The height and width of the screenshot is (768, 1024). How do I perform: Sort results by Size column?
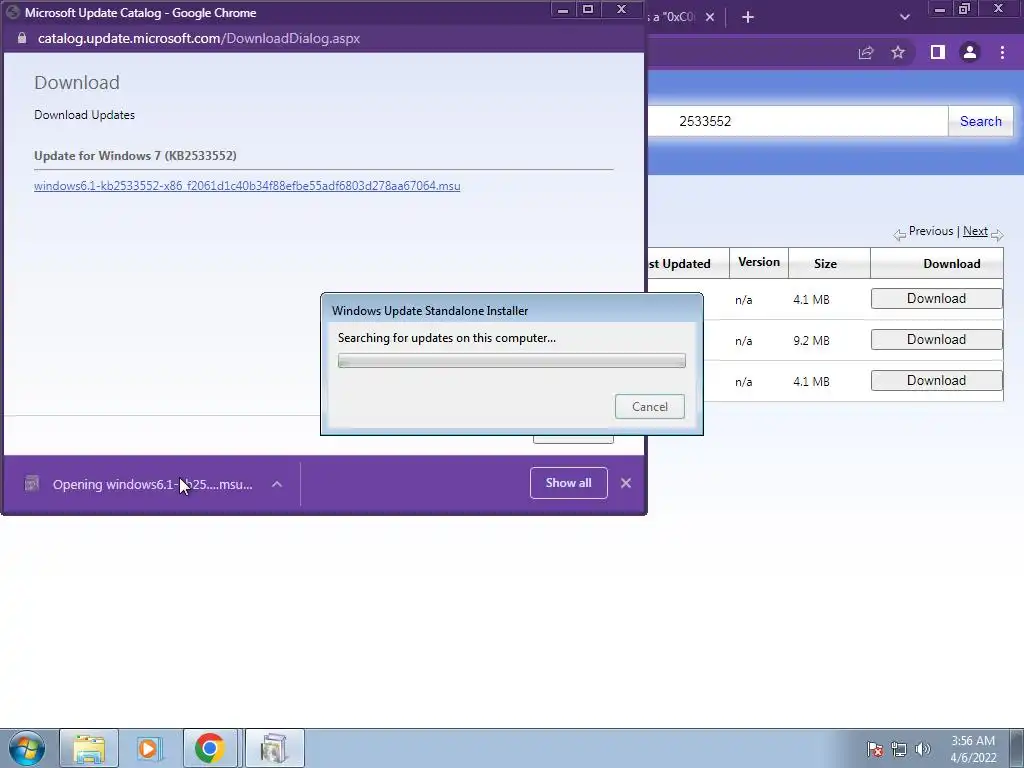tap(825, 264)
